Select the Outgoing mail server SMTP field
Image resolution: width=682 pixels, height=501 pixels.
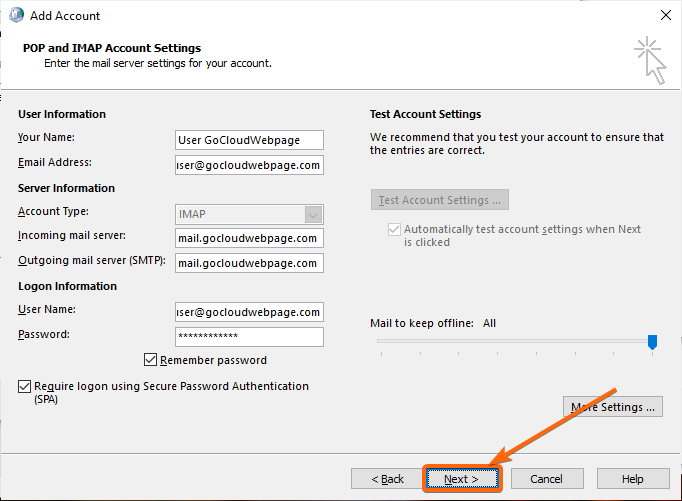coord(249,263)
